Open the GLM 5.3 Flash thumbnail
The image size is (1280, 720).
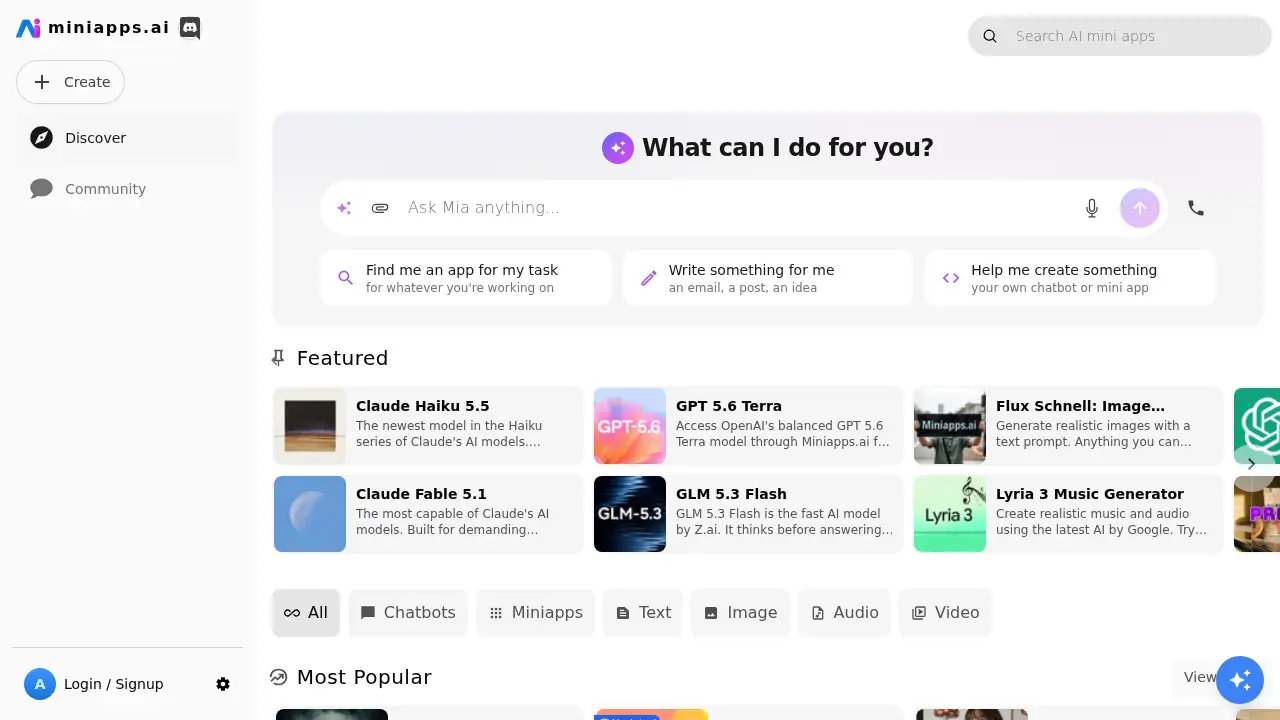630,514
